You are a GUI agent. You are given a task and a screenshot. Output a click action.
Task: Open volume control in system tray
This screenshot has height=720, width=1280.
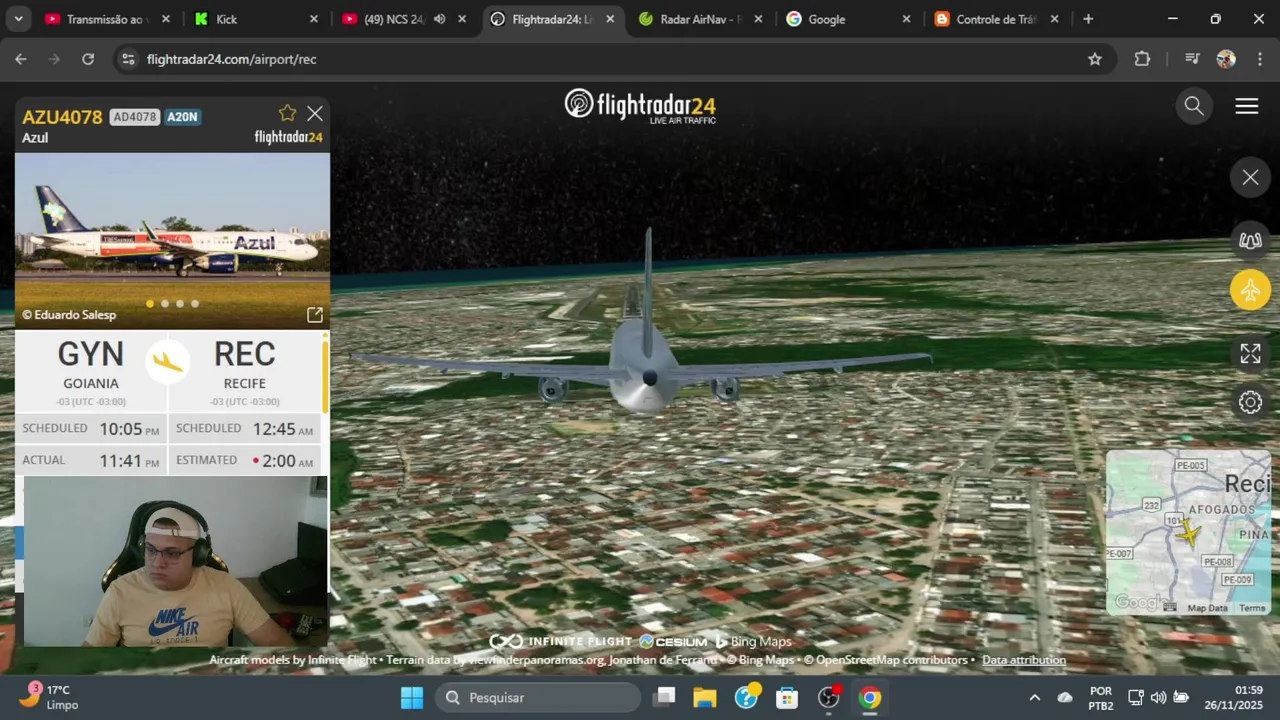point(1158,697)
